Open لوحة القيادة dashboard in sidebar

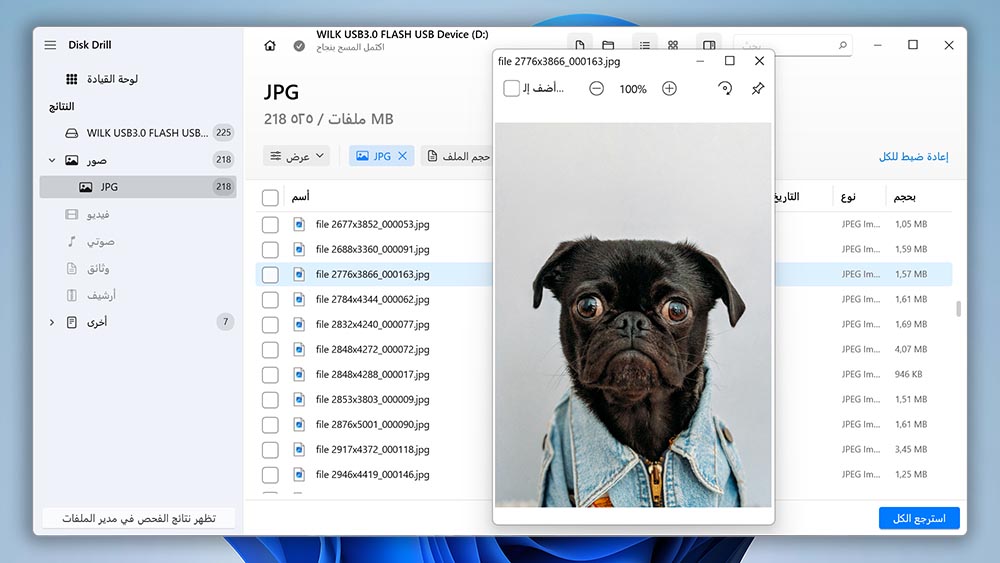coord(112,79)
